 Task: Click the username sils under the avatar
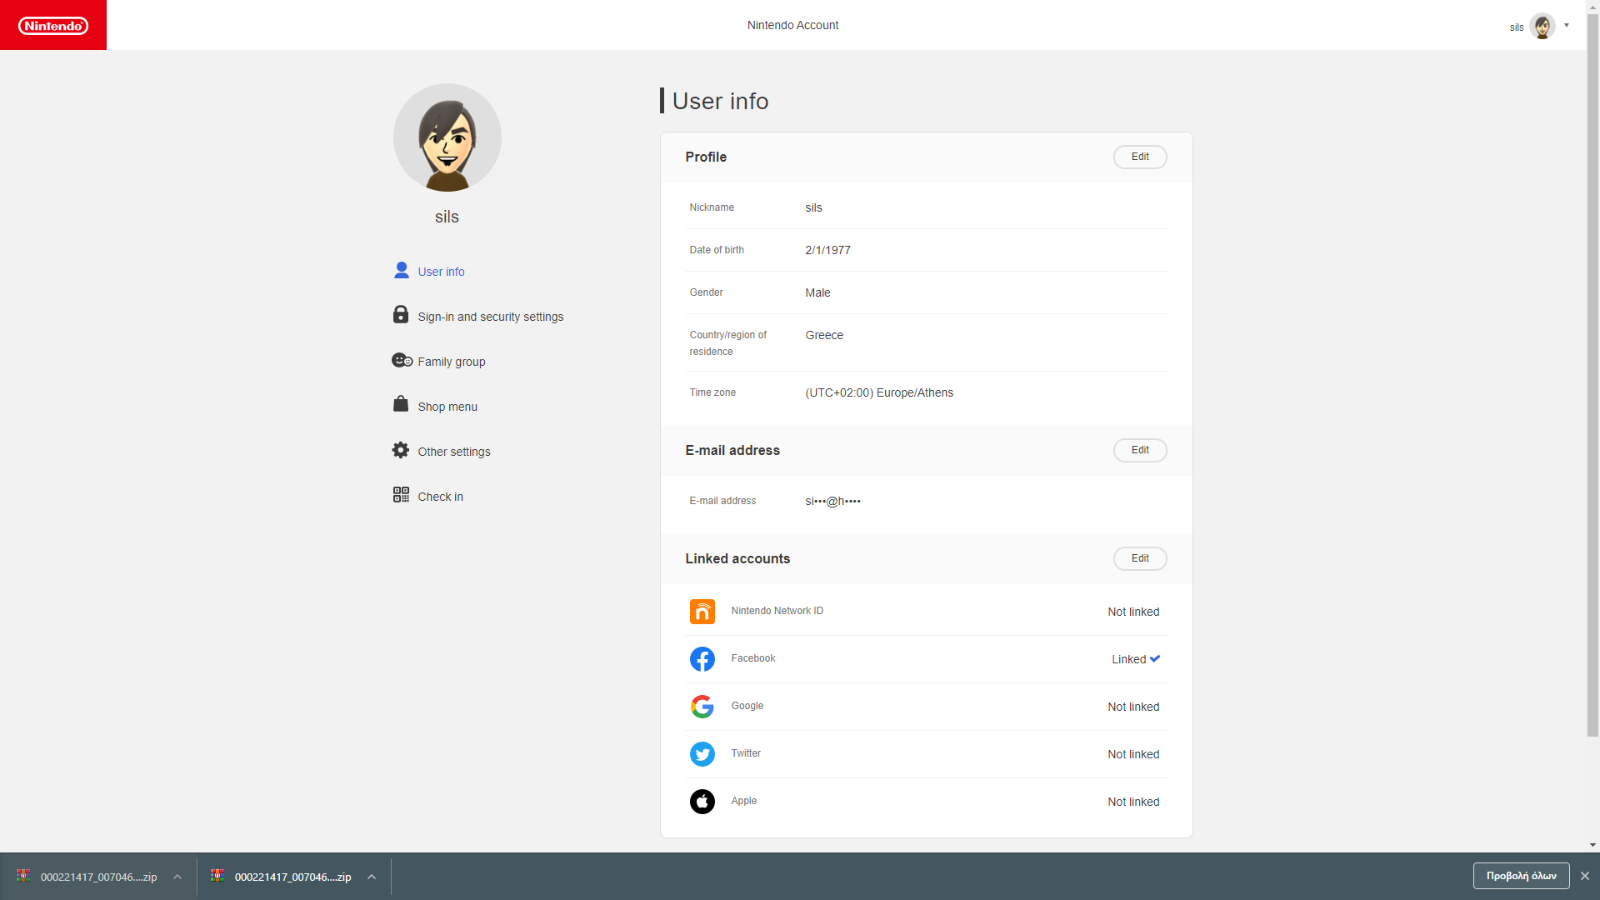[x=447, y=217]
